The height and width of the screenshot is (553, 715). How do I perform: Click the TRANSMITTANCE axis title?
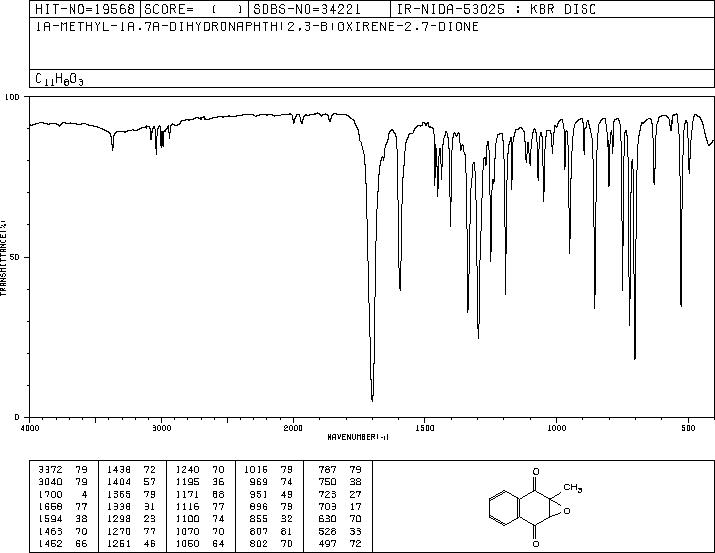pyautogui.click(x=3, y=258)
